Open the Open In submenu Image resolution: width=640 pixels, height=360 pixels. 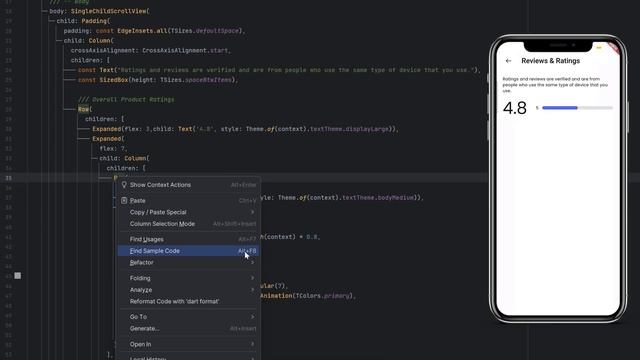tap(188, 344)
